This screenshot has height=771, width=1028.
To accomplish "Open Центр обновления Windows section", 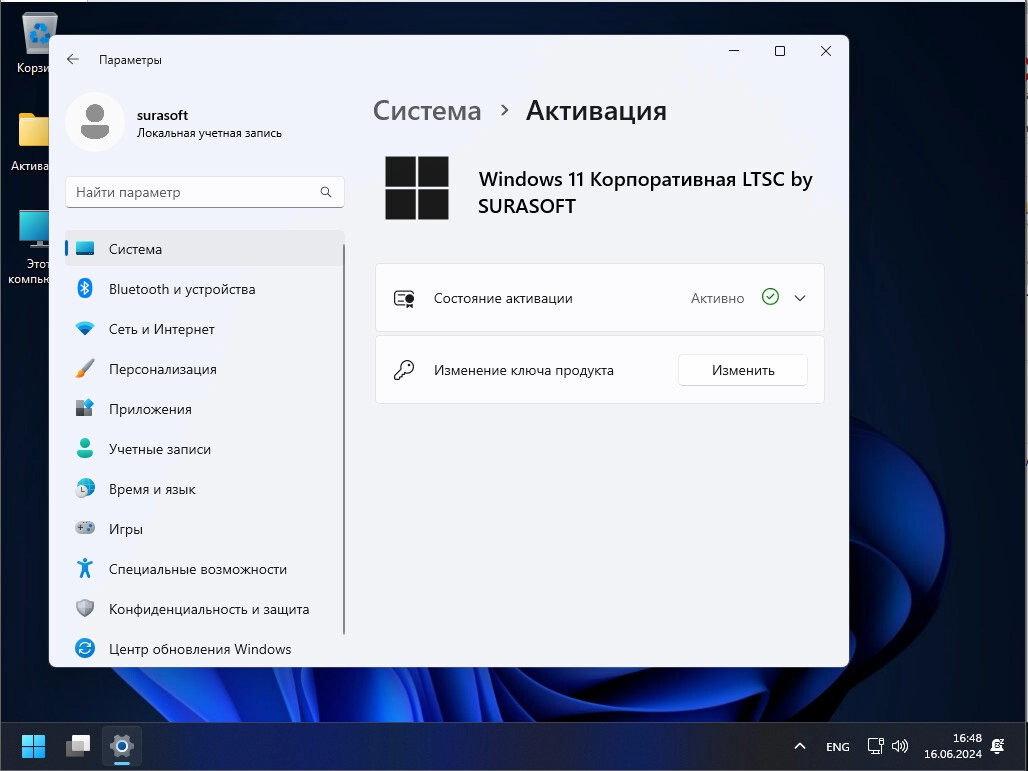I will click(200, 649).
